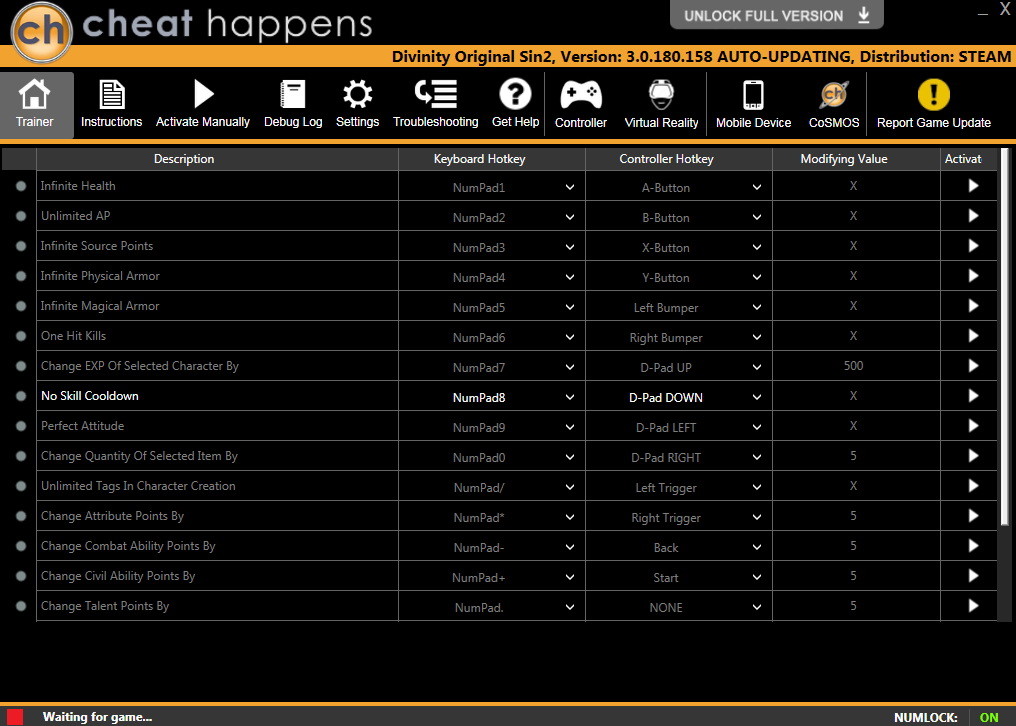Screen dimensions: 1016x726
Task: Edit Talent Points modifying value 5
Action: pyautogui.click(x=853, y=606)
